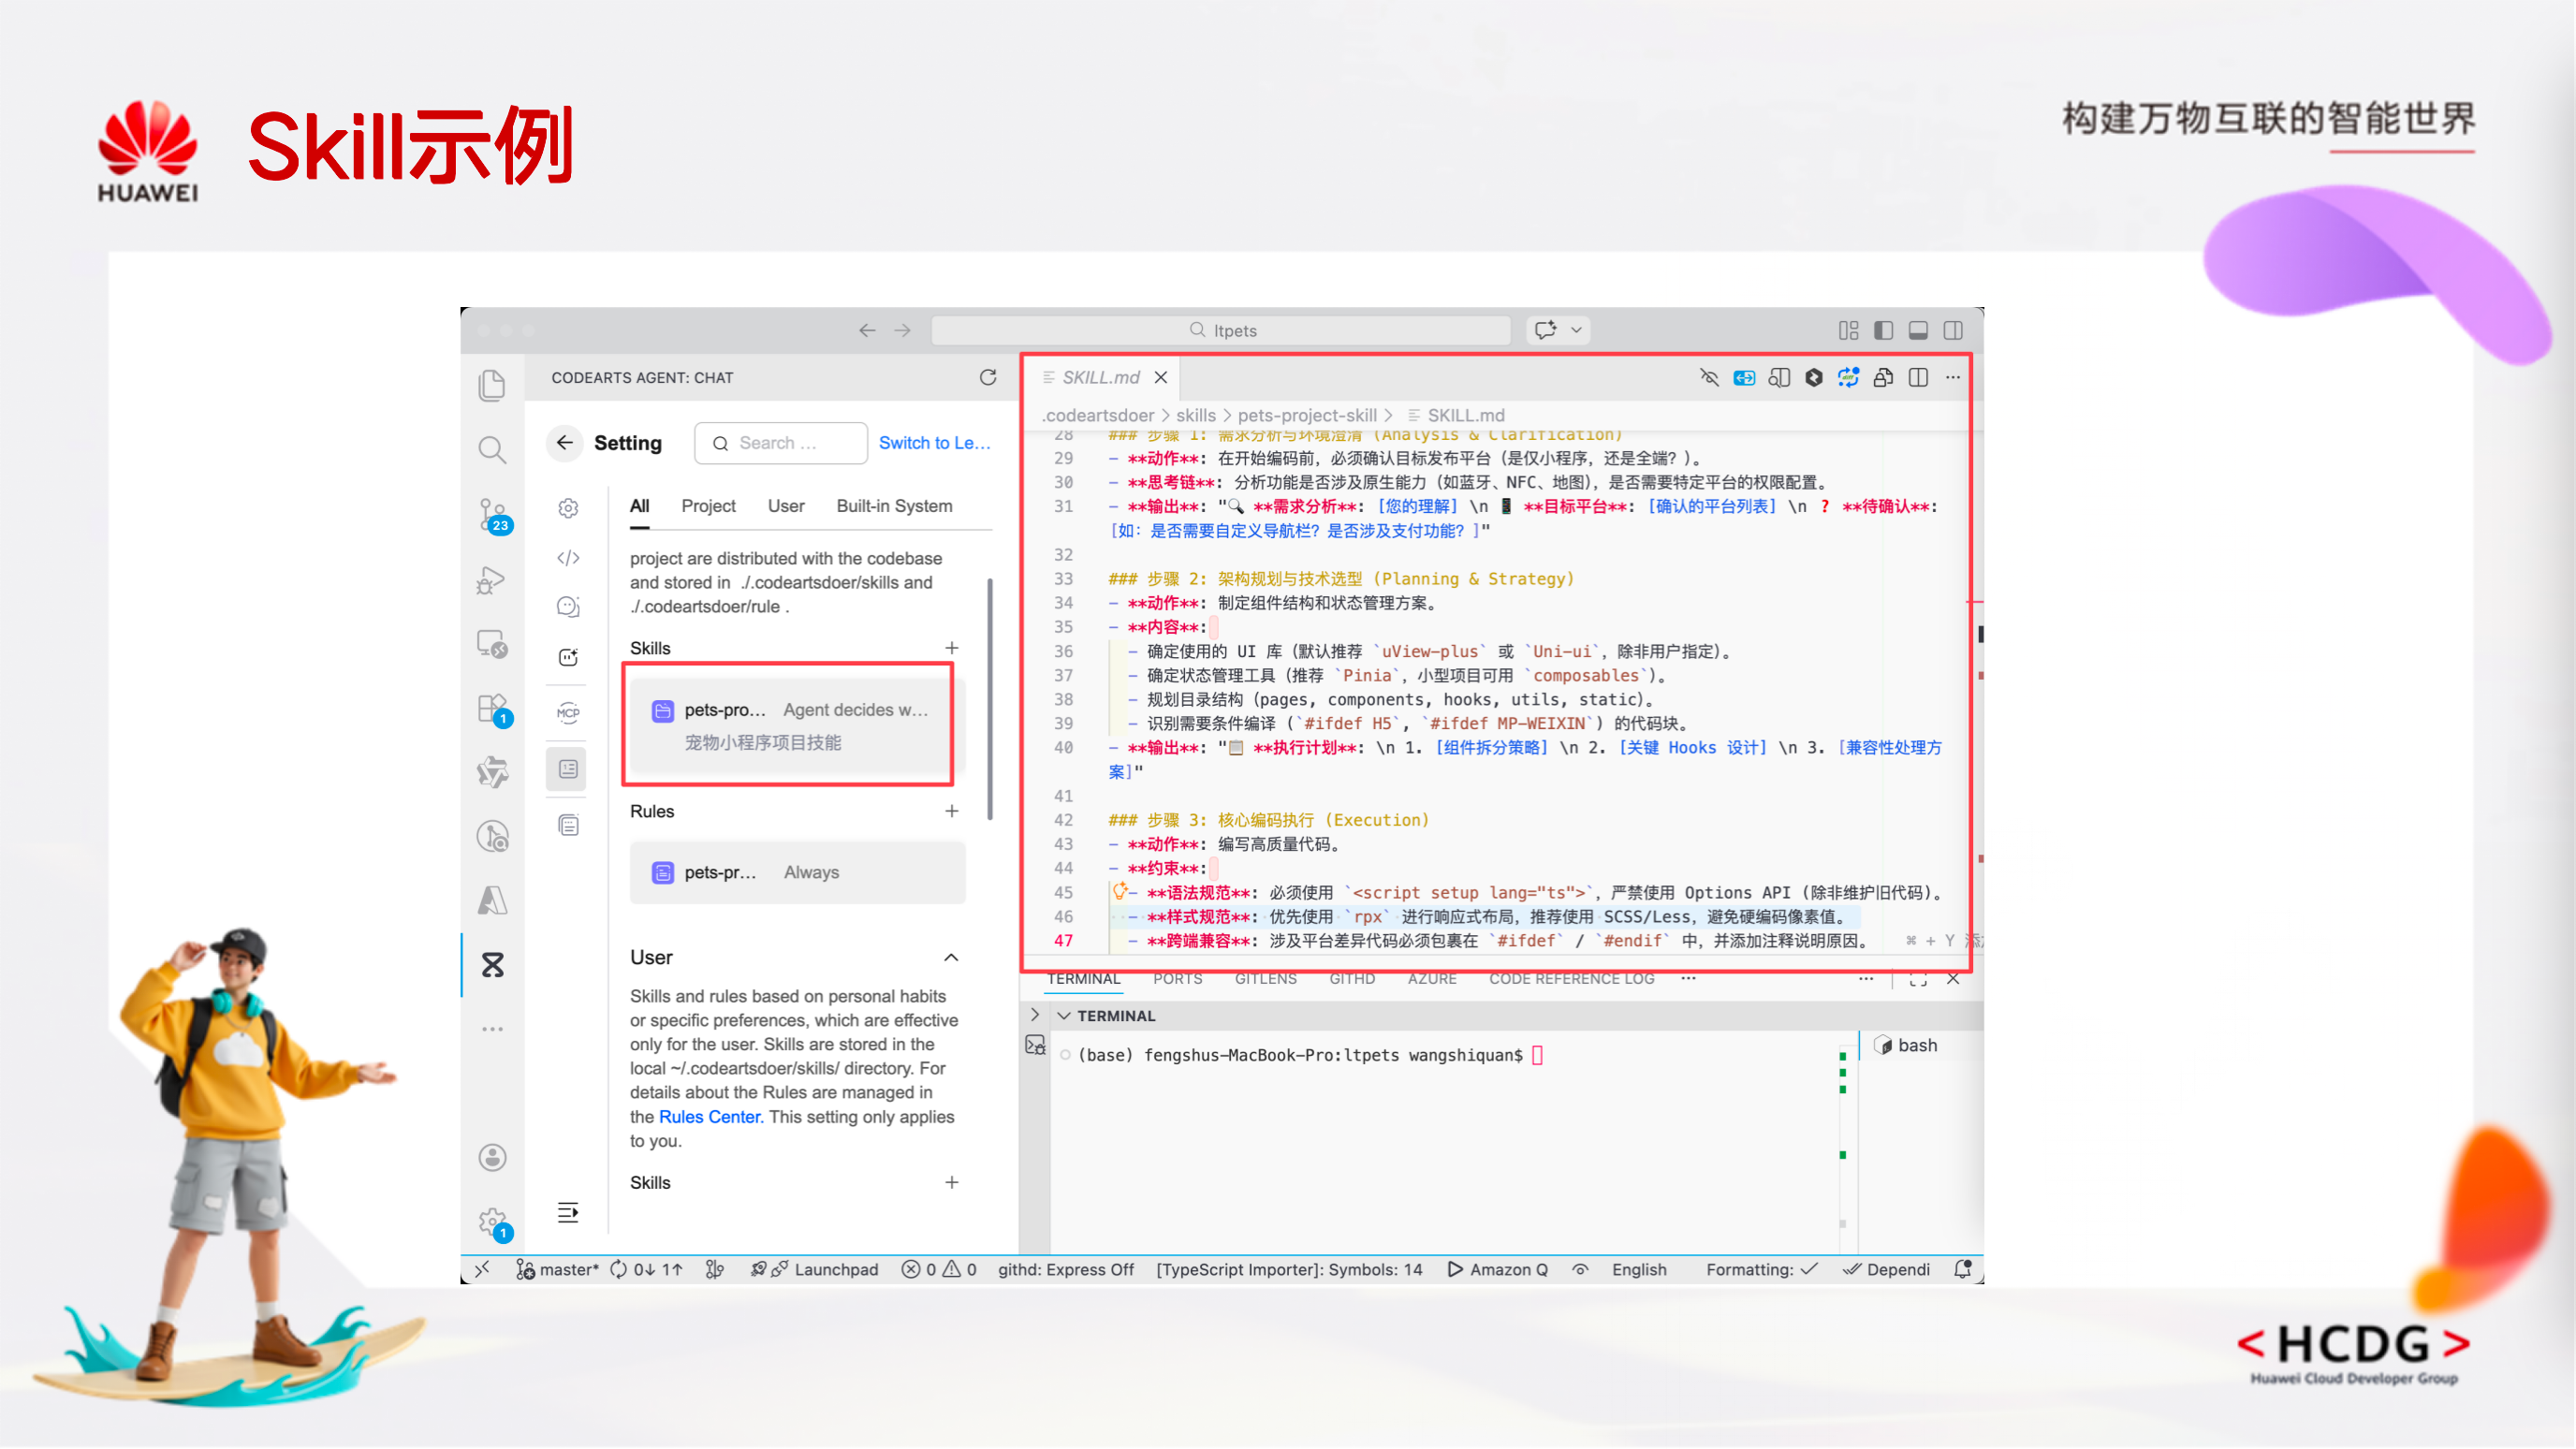
Task: Switch to the PORTS panel tab
Action: point(1177,979)
